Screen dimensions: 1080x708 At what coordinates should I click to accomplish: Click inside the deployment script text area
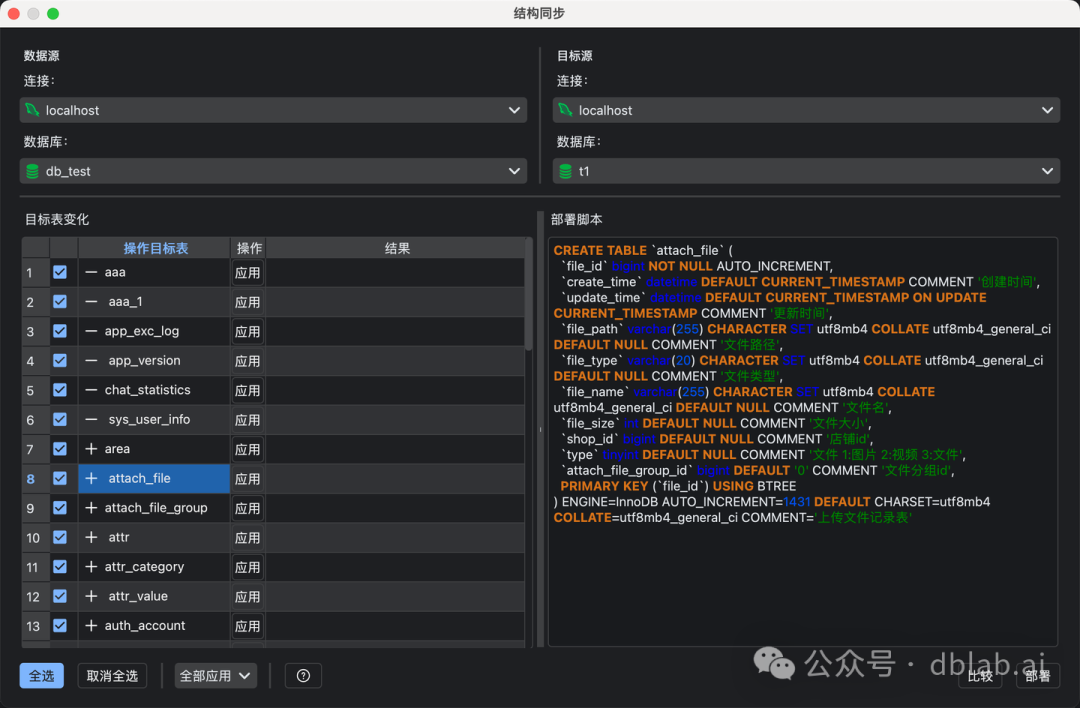(802, 441)
